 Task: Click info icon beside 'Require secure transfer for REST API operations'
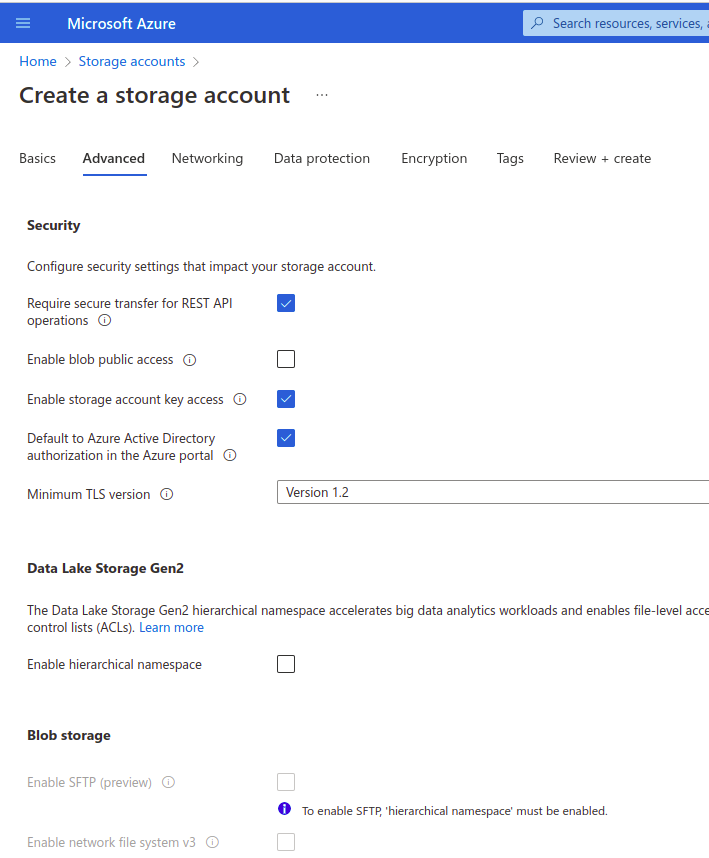[106, 321]
